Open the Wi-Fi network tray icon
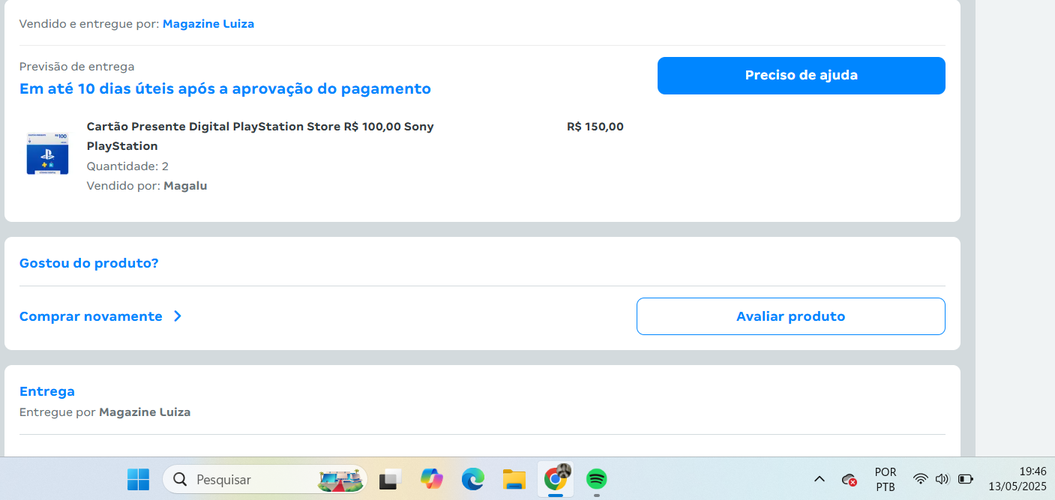 pos(920,480)
